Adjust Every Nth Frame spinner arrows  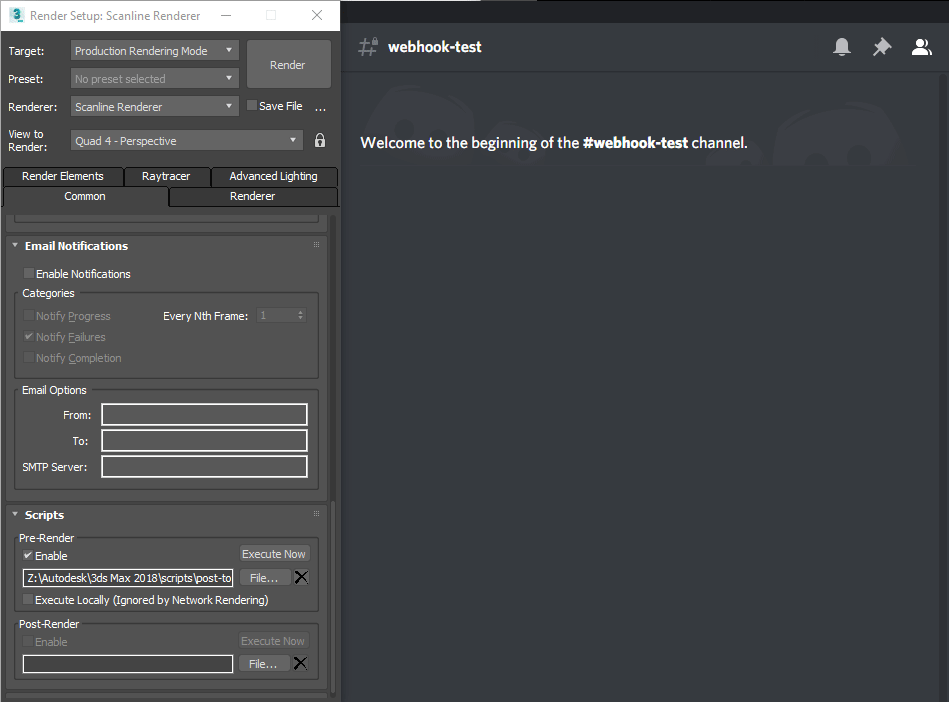300,315
